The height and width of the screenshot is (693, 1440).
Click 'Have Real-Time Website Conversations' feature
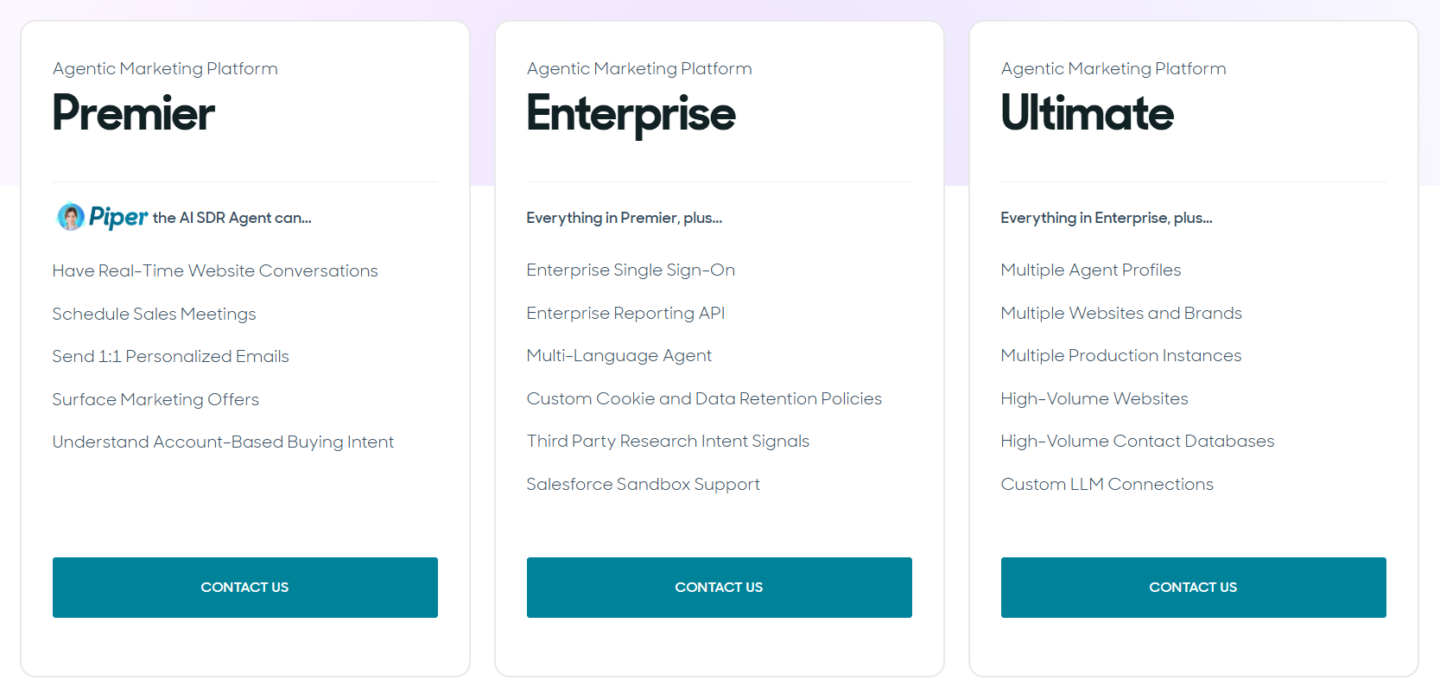tap(214, 270)
